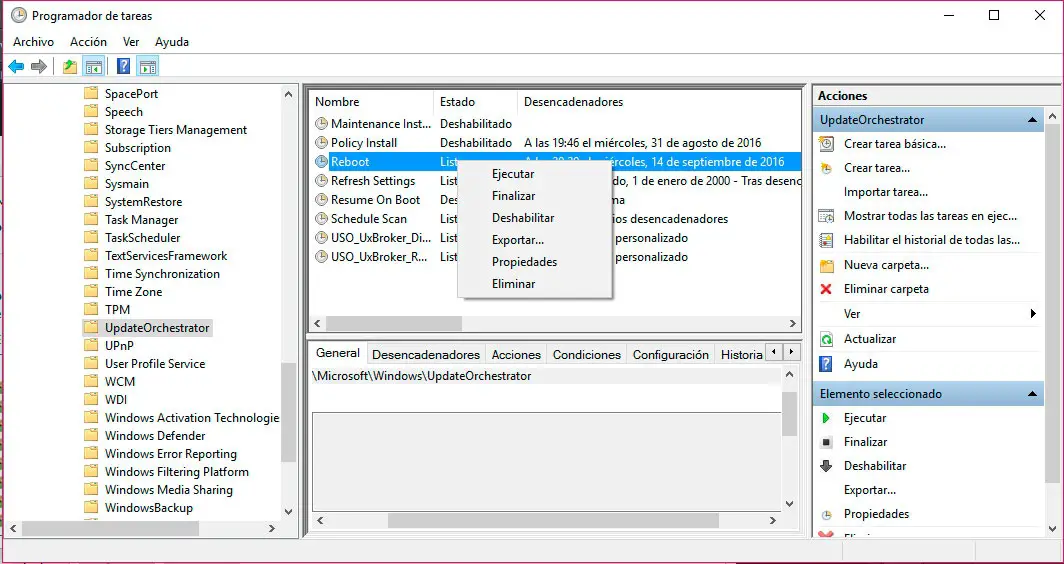Choose Propiedades from the context menu

click(x=535, y=262)
